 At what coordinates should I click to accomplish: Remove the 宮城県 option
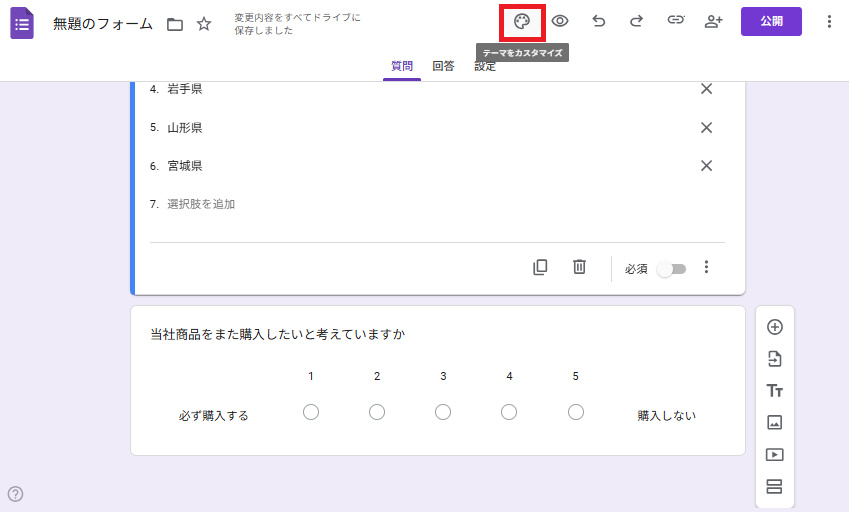point(706,166)
